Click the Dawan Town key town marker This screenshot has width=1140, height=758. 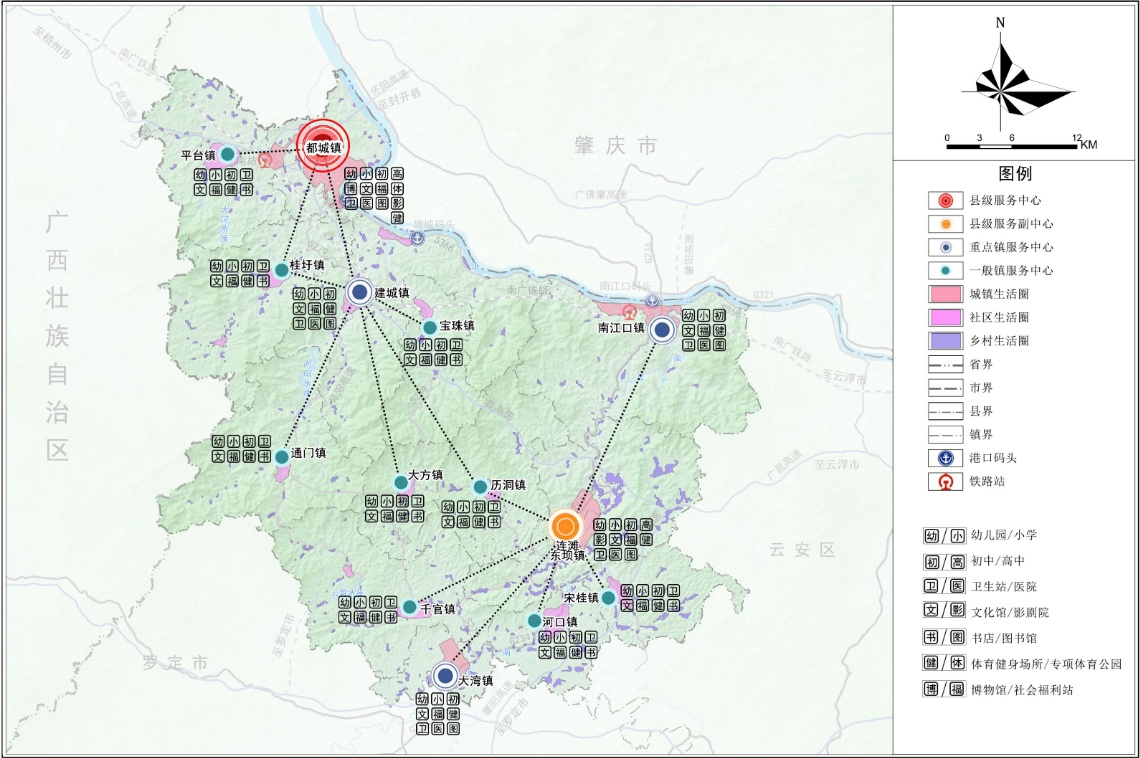446,677
